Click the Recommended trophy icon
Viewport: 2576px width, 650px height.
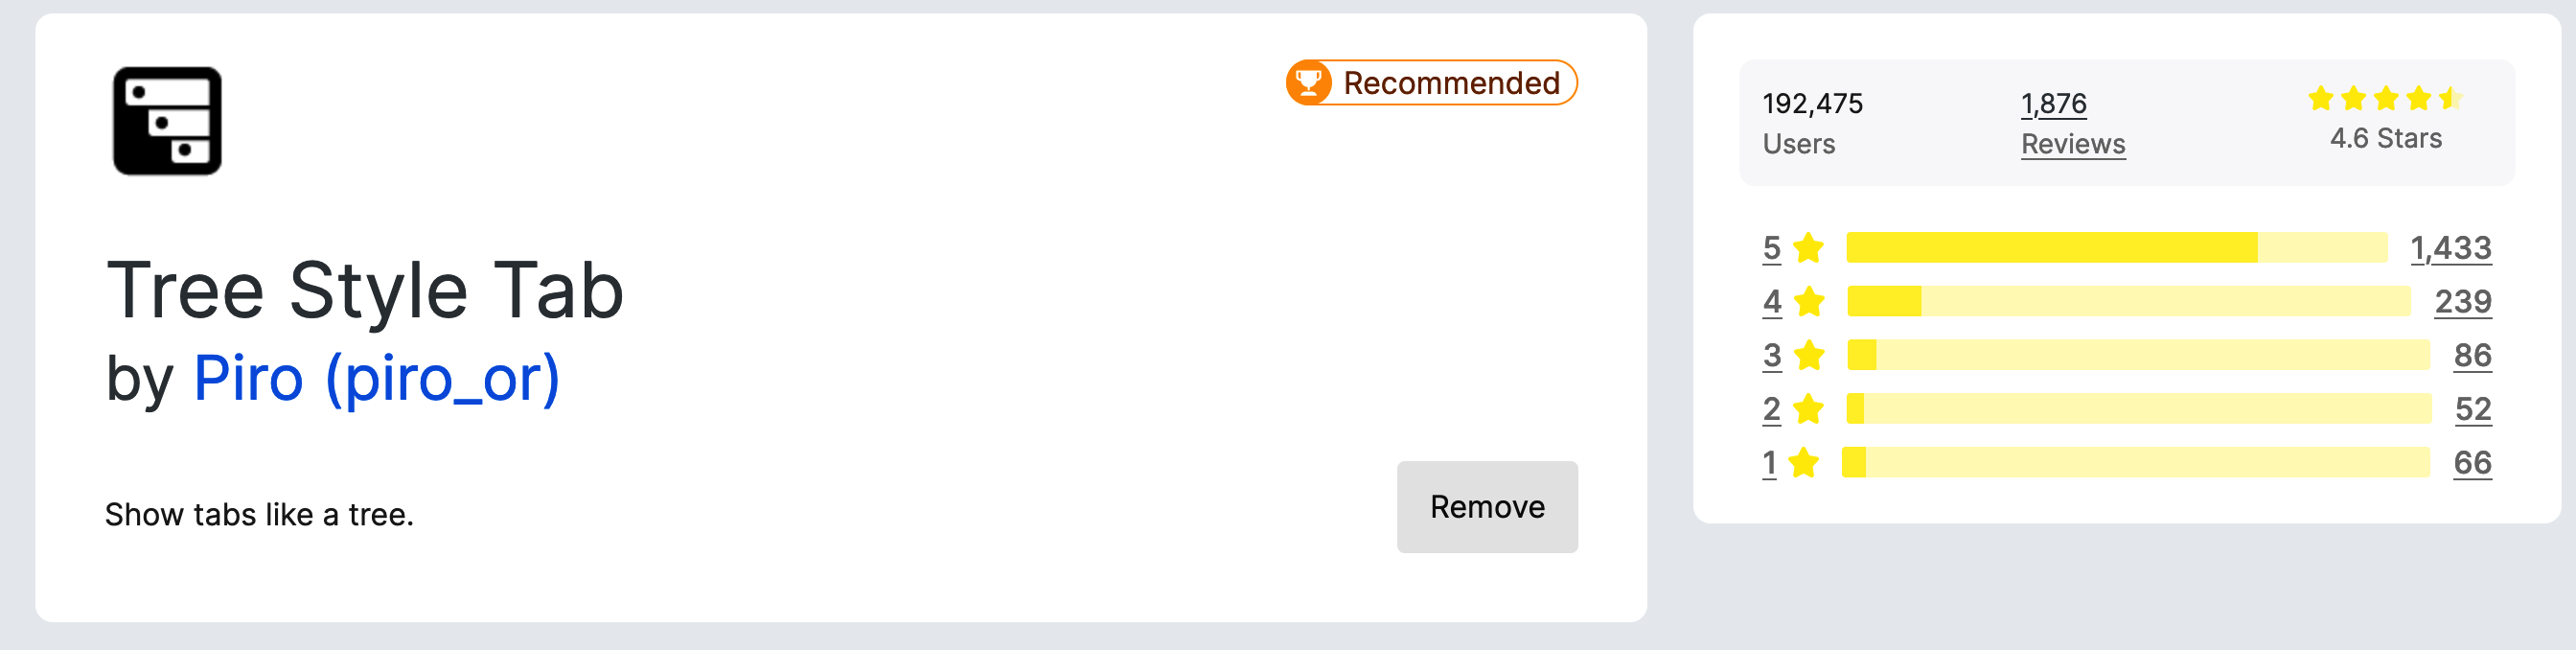point(1308,82)
